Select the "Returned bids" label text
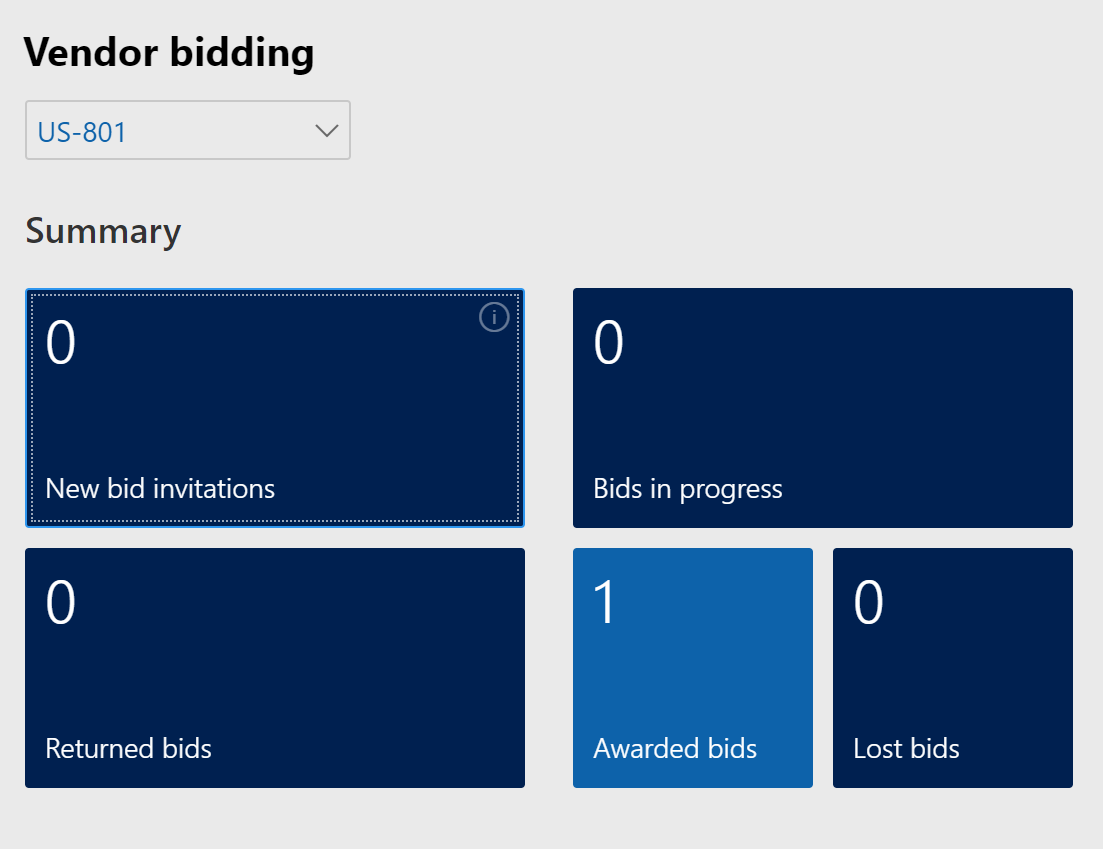The width and height of the screenshot is (1103, 849). [x=128, y=749]
